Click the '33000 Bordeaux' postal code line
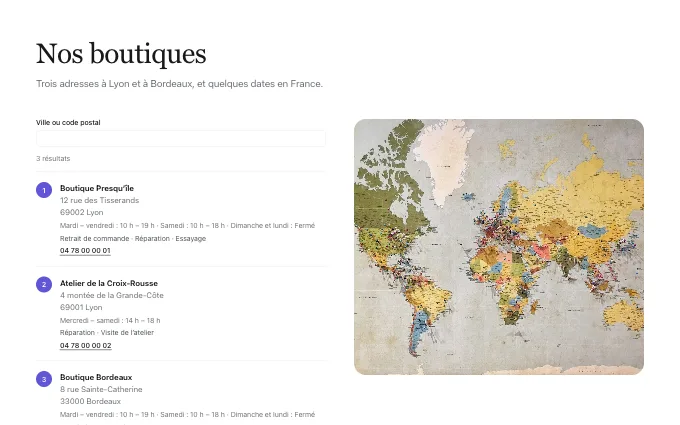This screenshot has height=425, width=680. [x=90, y=402]
